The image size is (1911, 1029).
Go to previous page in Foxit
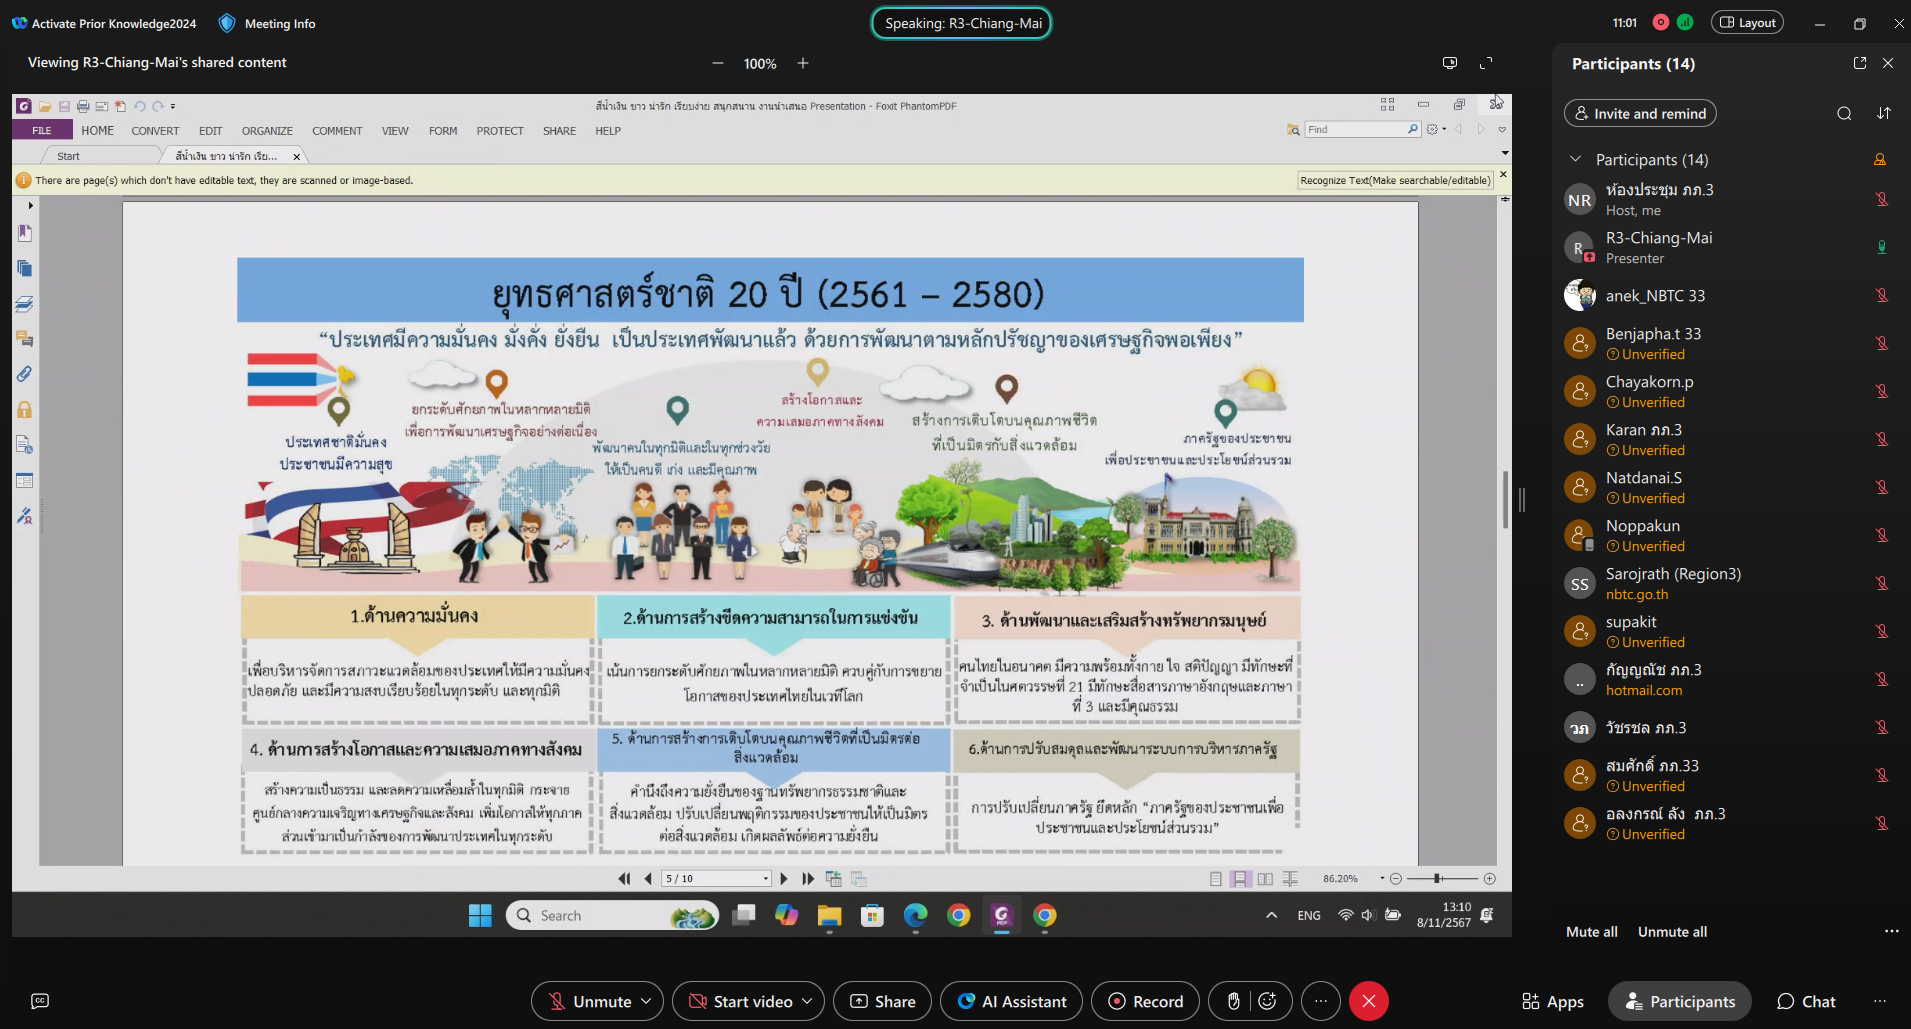coord(648,879)
